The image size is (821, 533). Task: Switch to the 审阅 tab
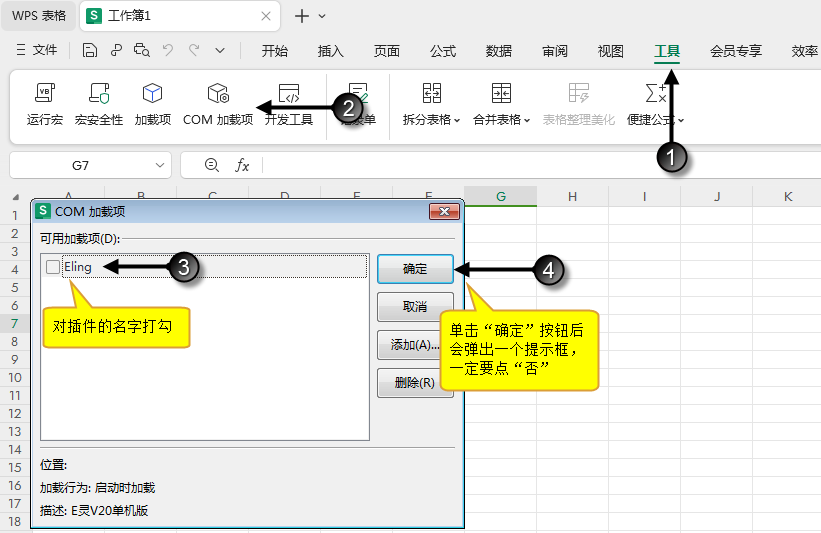click(554, 51)
